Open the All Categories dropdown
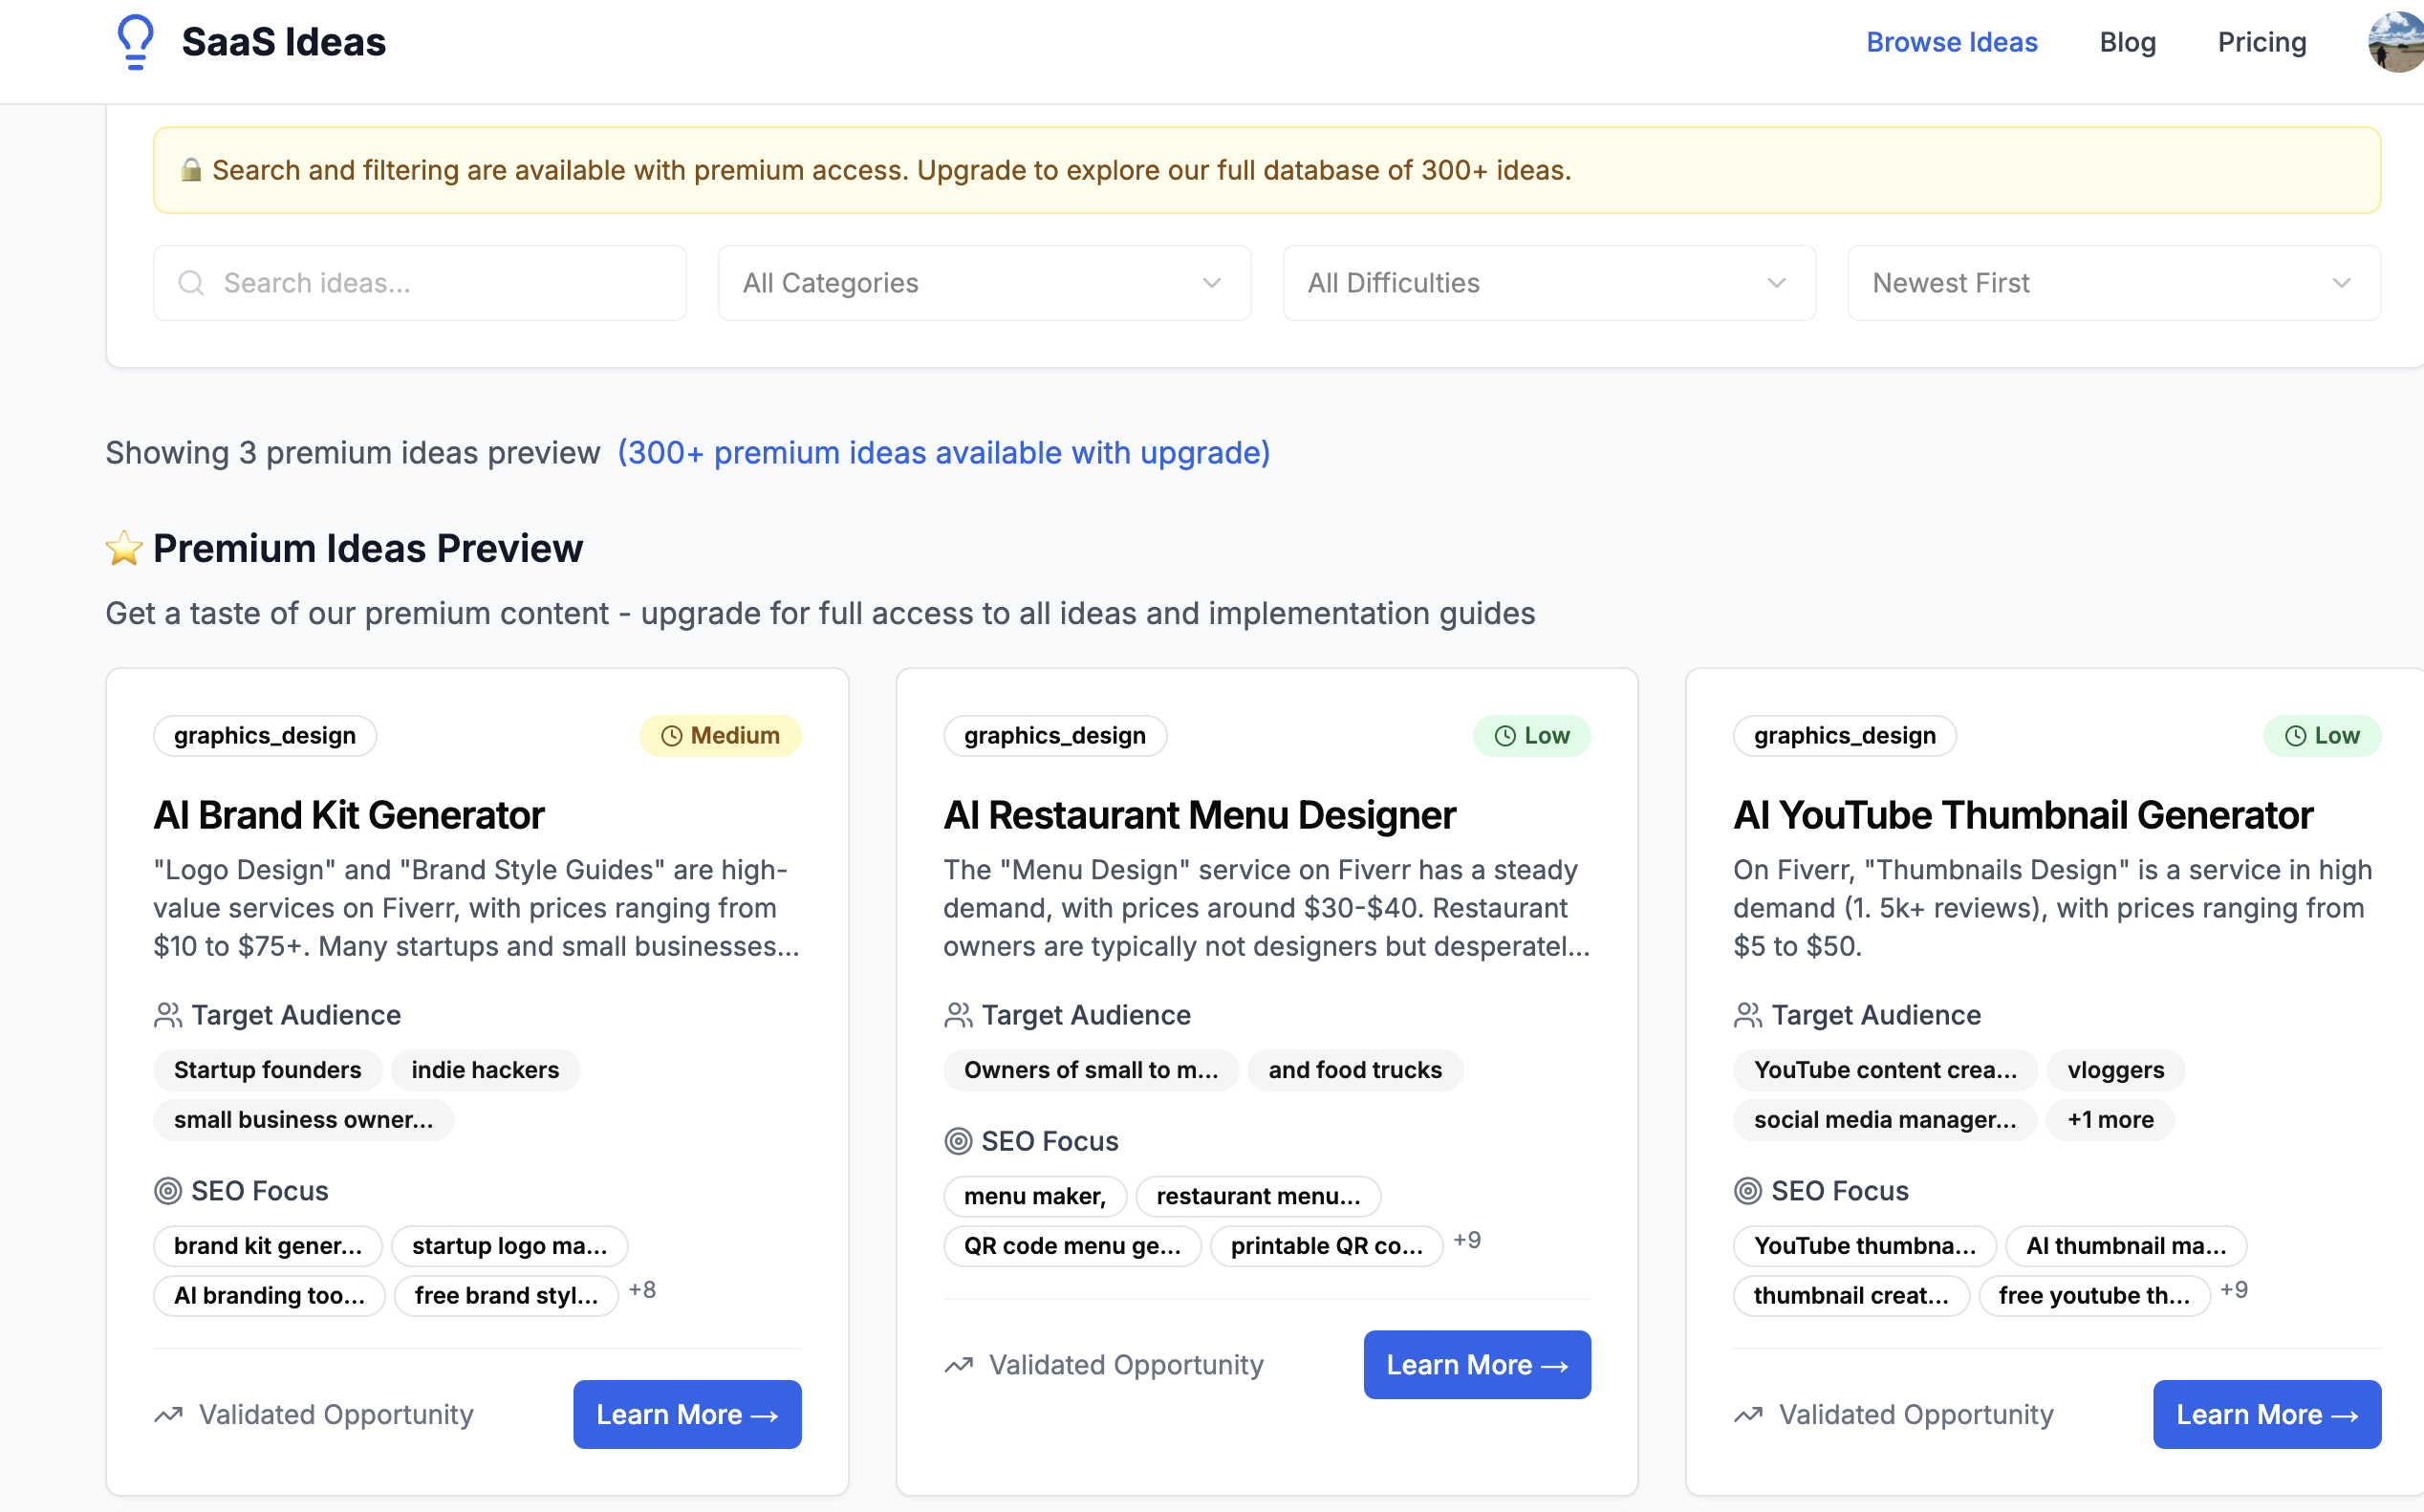The image size is (2424, 1512). 984,283
